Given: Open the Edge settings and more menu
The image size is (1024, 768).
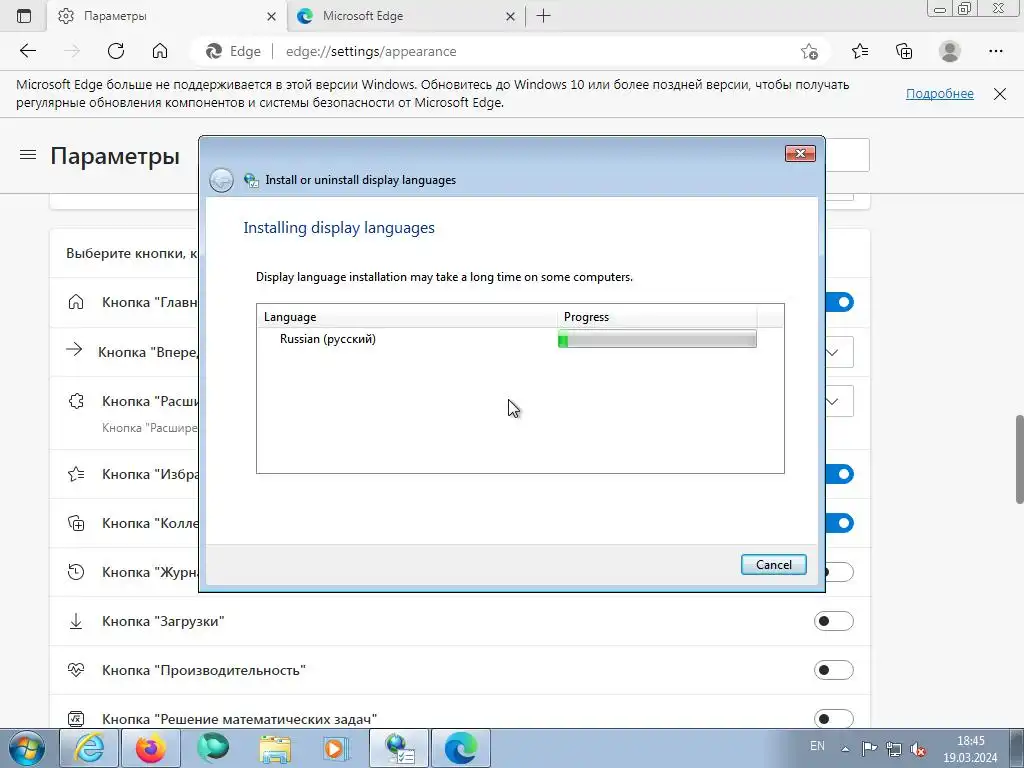Looking at the screenshot, I should pos(995,51).
